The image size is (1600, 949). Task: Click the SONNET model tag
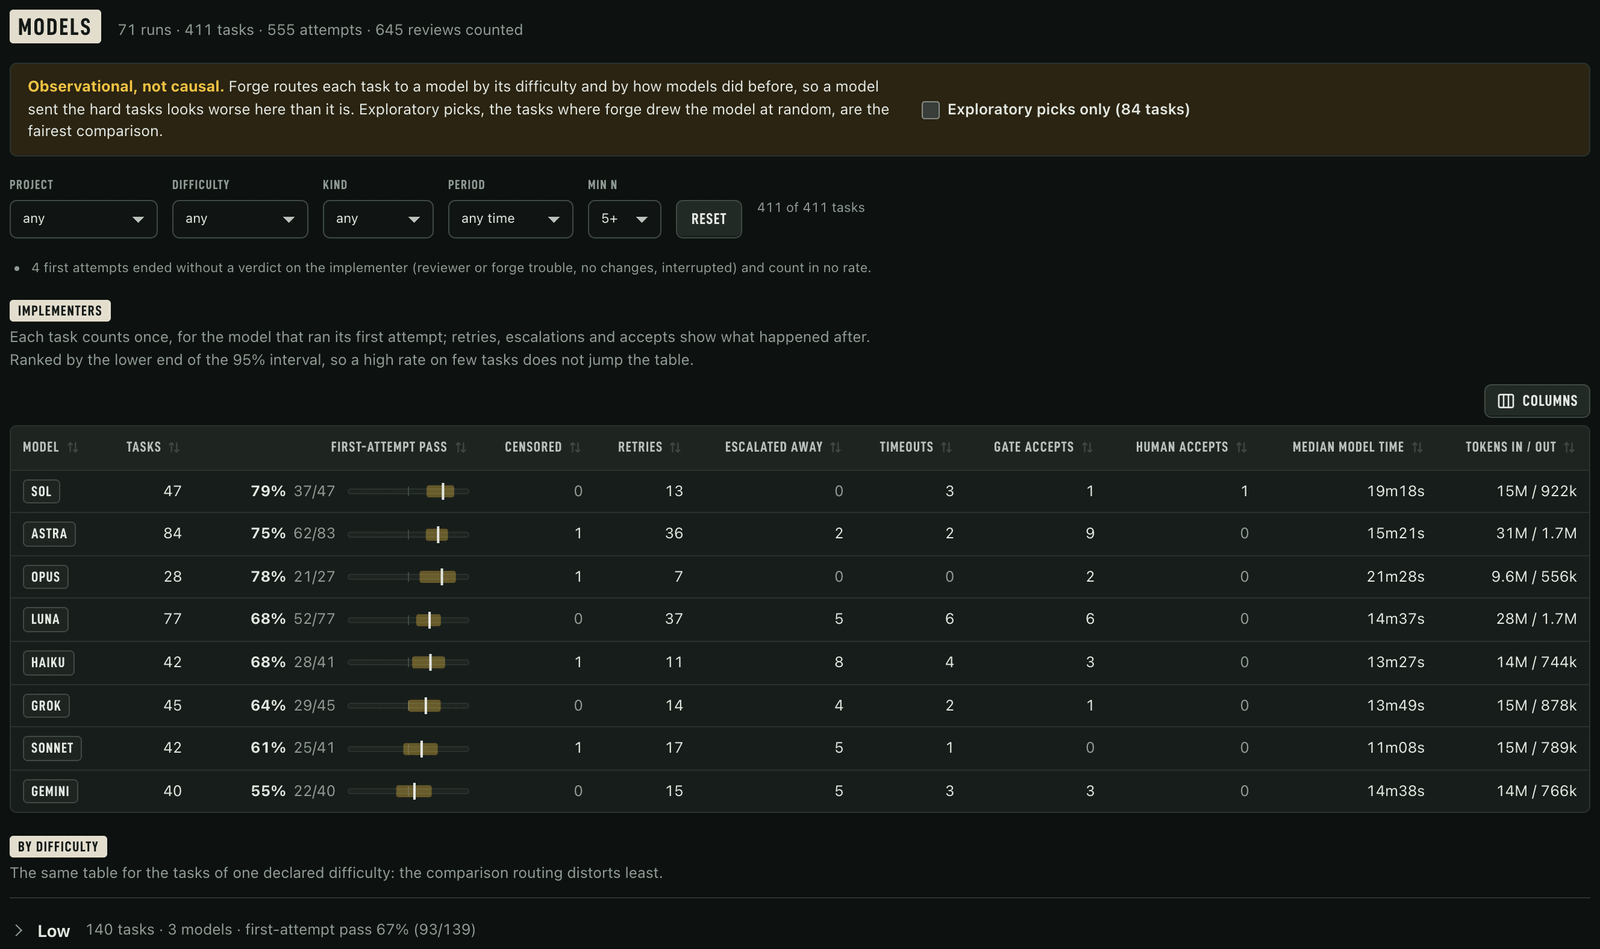click(x=52, y=748)
